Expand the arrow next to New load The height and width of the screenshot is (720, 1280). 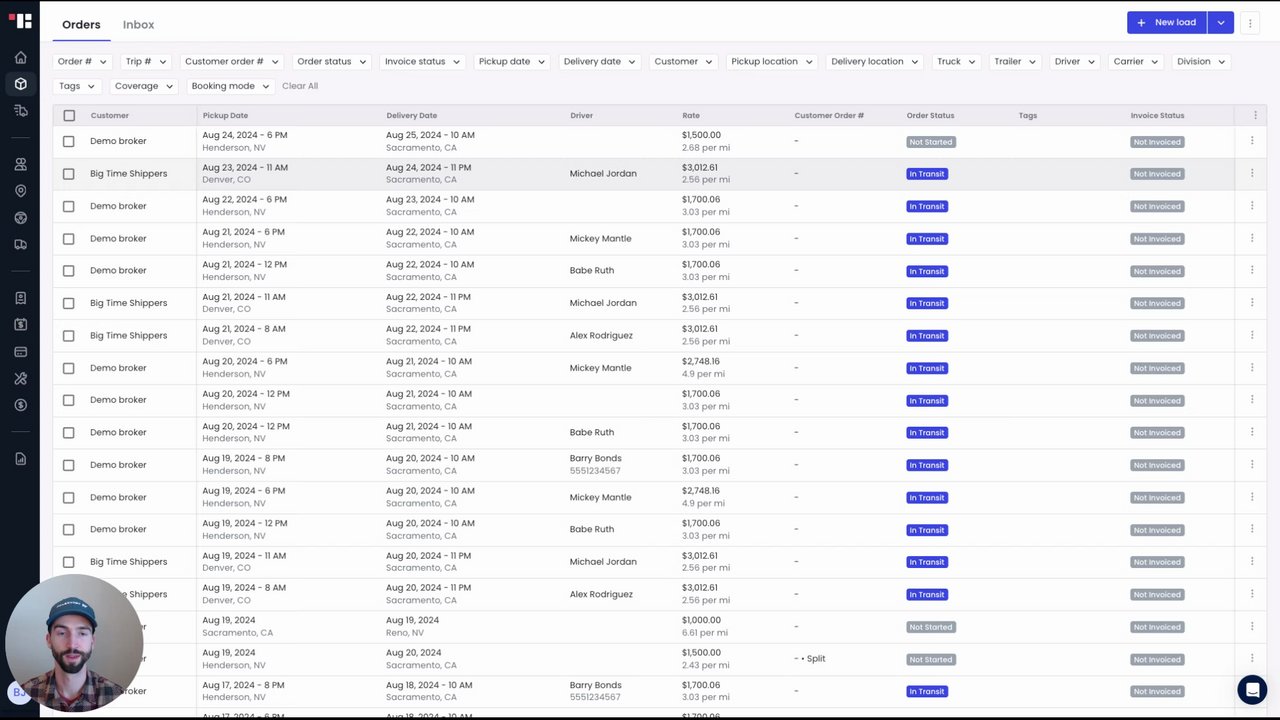1220,23
